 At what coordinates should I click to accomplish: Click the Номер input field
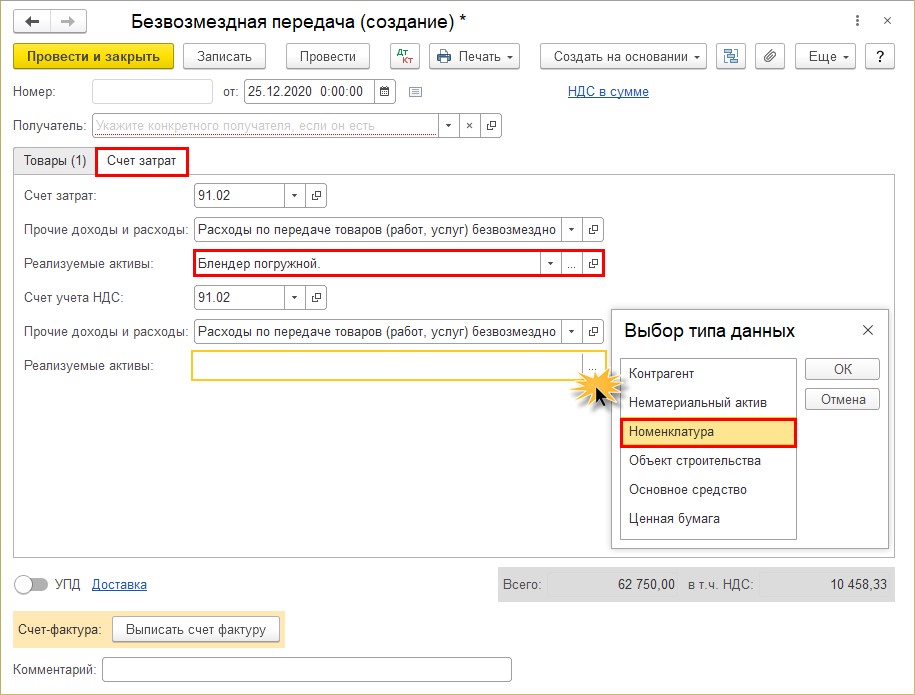(152, 92)
